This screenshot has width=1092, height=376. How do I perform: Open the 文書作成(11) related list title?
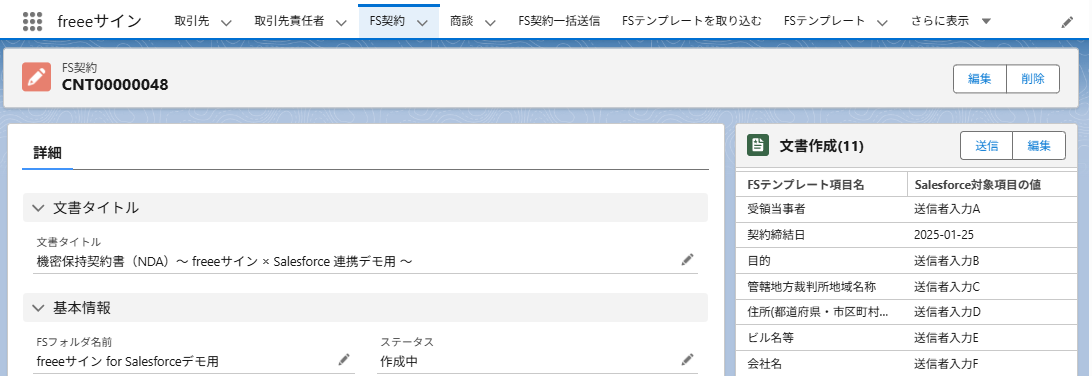tap(822, 146)
